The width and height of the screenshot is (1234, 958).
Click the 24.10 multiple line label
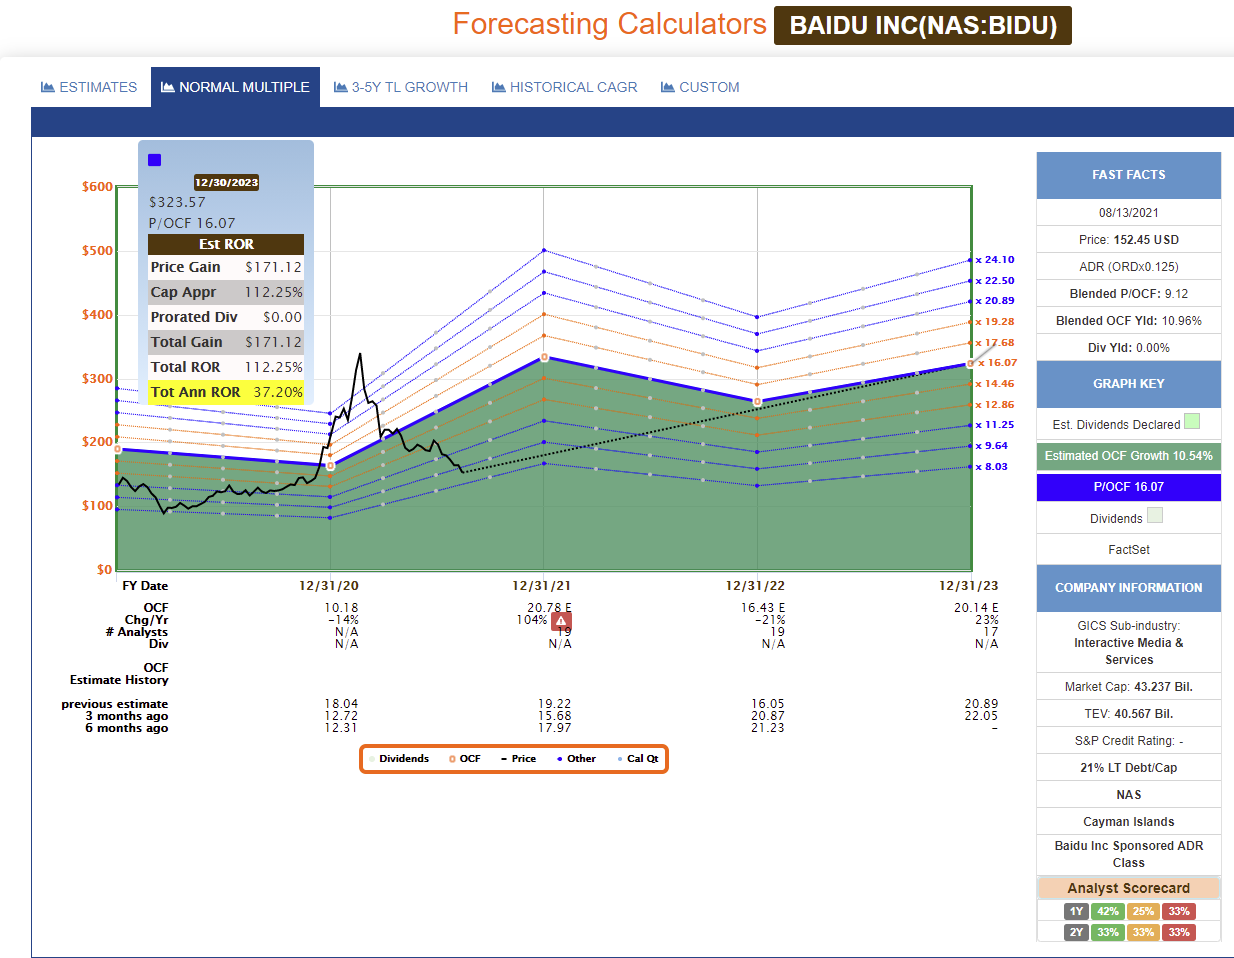995,259
